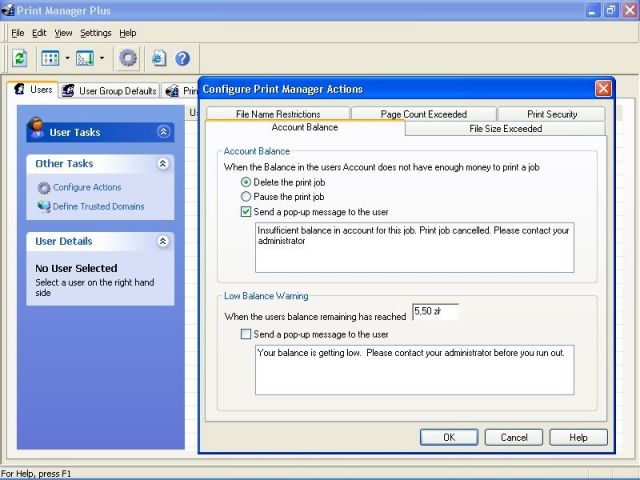Click the web report document toolbar icon
640x480 pixels.
coord(159,58)
